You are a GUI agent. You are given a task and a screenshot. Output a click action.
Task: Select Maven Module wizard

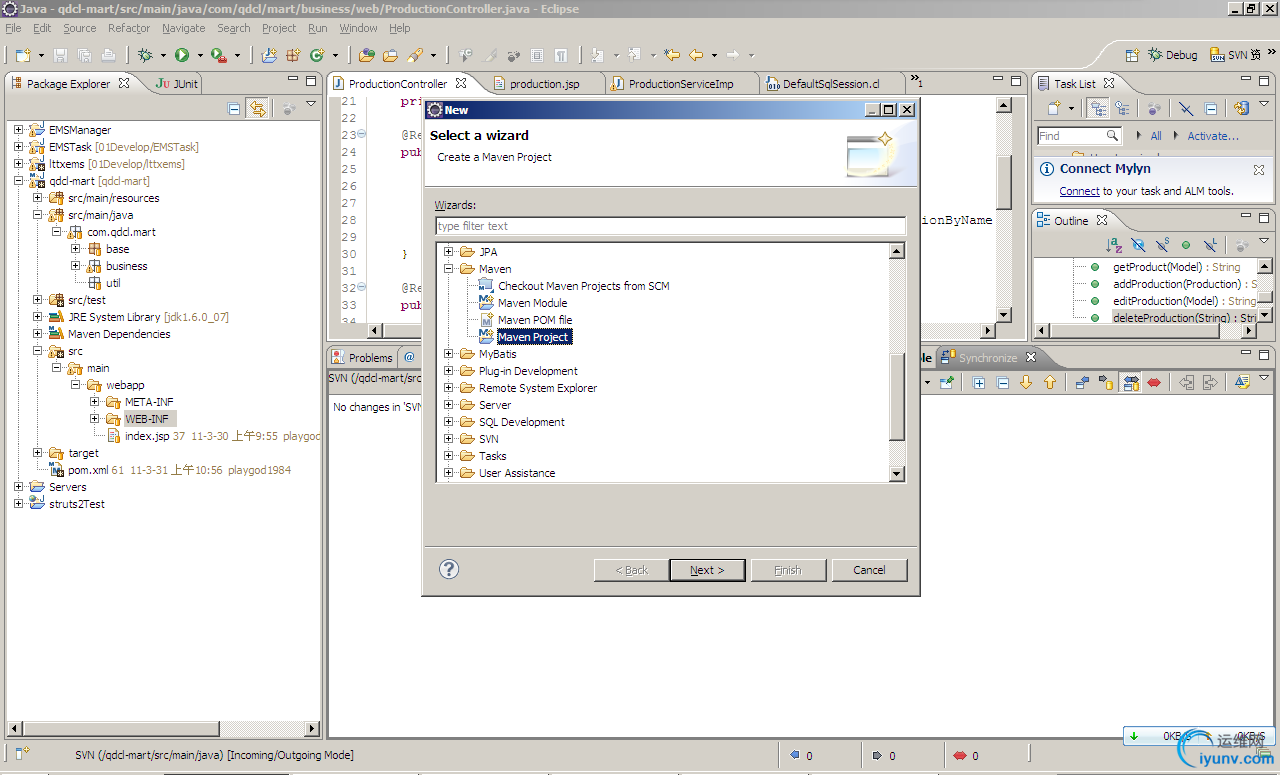tap(533, 303)
